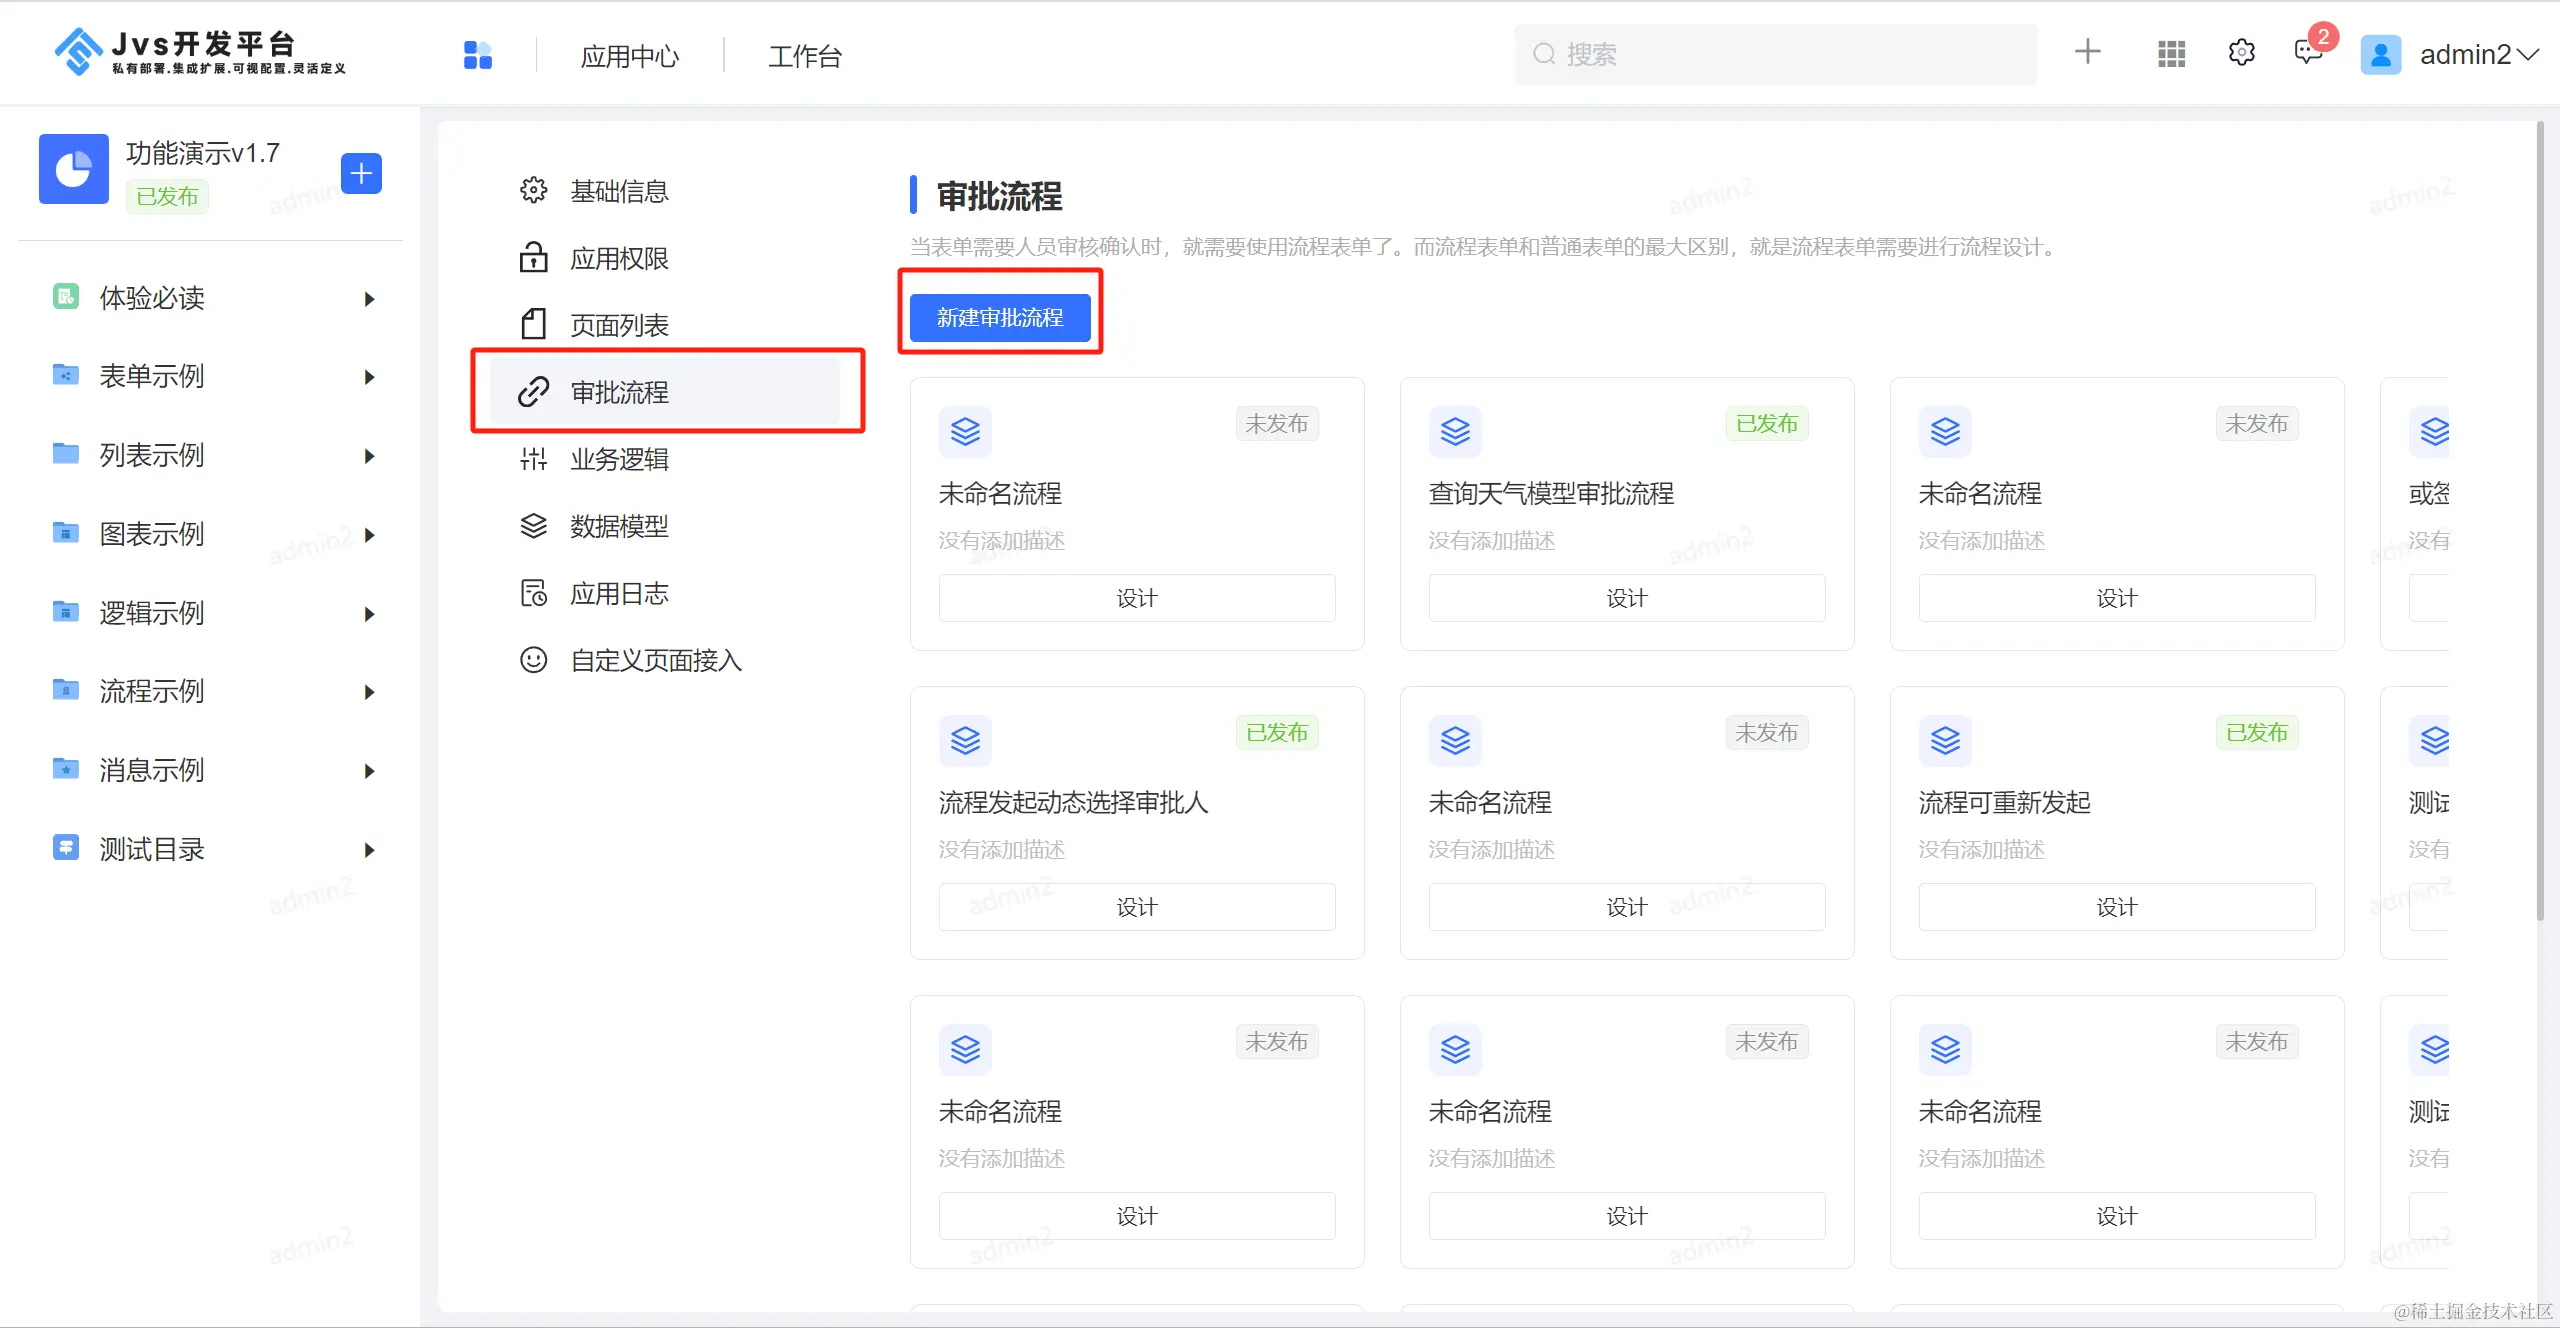Viewport: 2560px width, 1328px height.
Task: Click the 搜索 search input field
Action: point(1775,54)
